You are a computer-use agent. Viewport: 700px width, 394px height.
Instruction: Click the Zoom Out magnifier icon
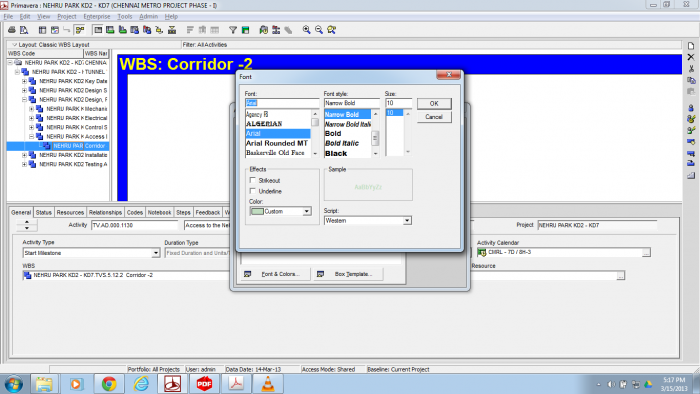[319, 30]
